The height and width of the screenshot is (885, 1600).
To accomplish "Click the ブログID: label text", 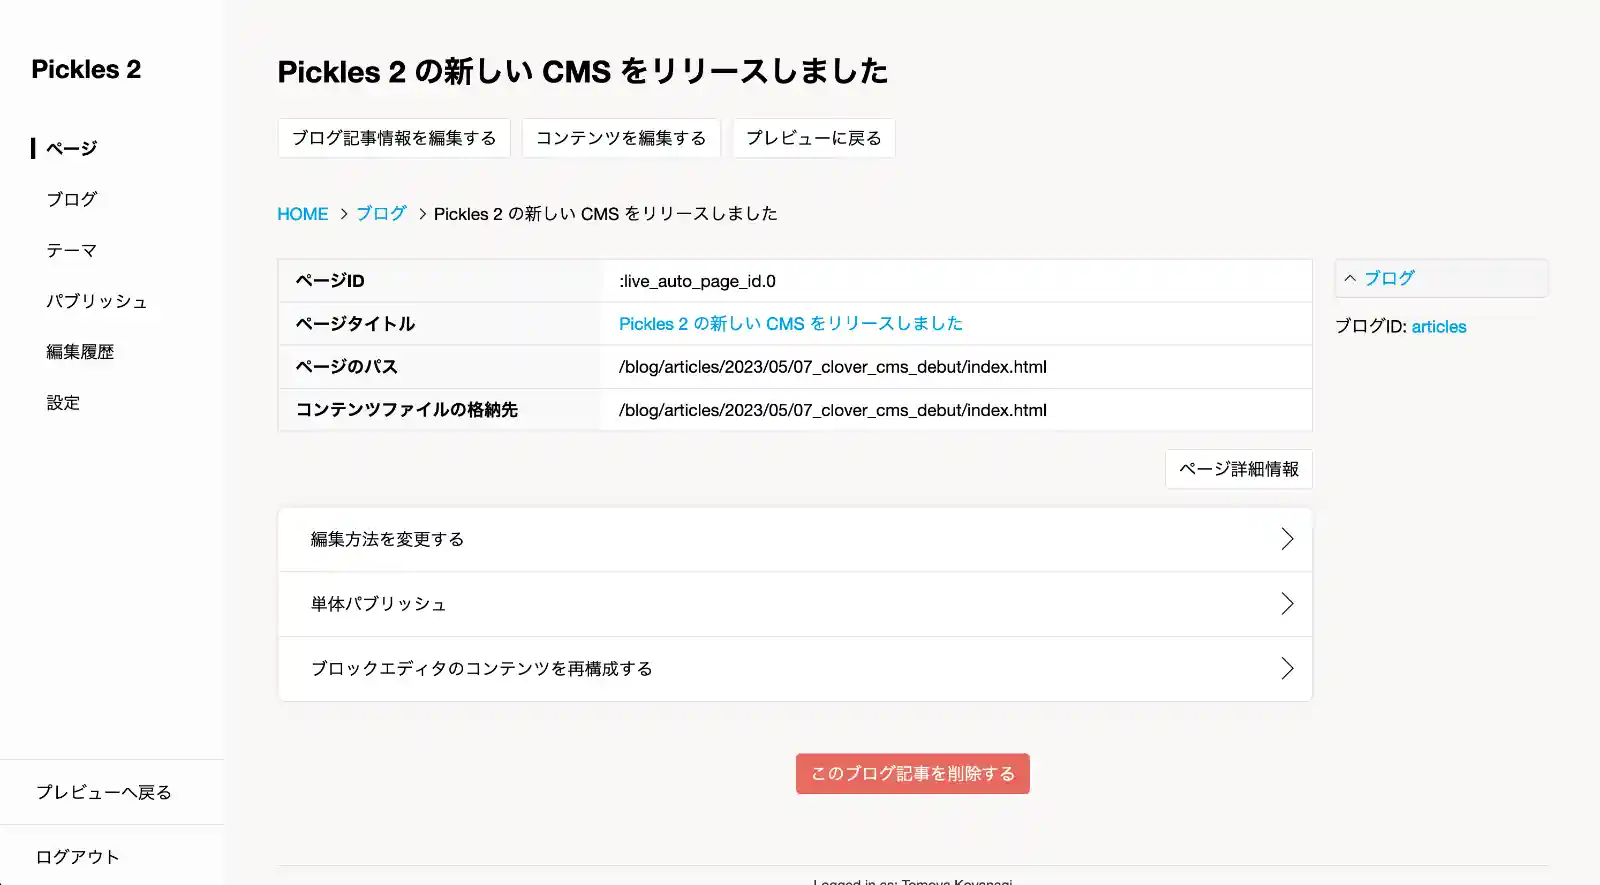I will pos(1371,327).
